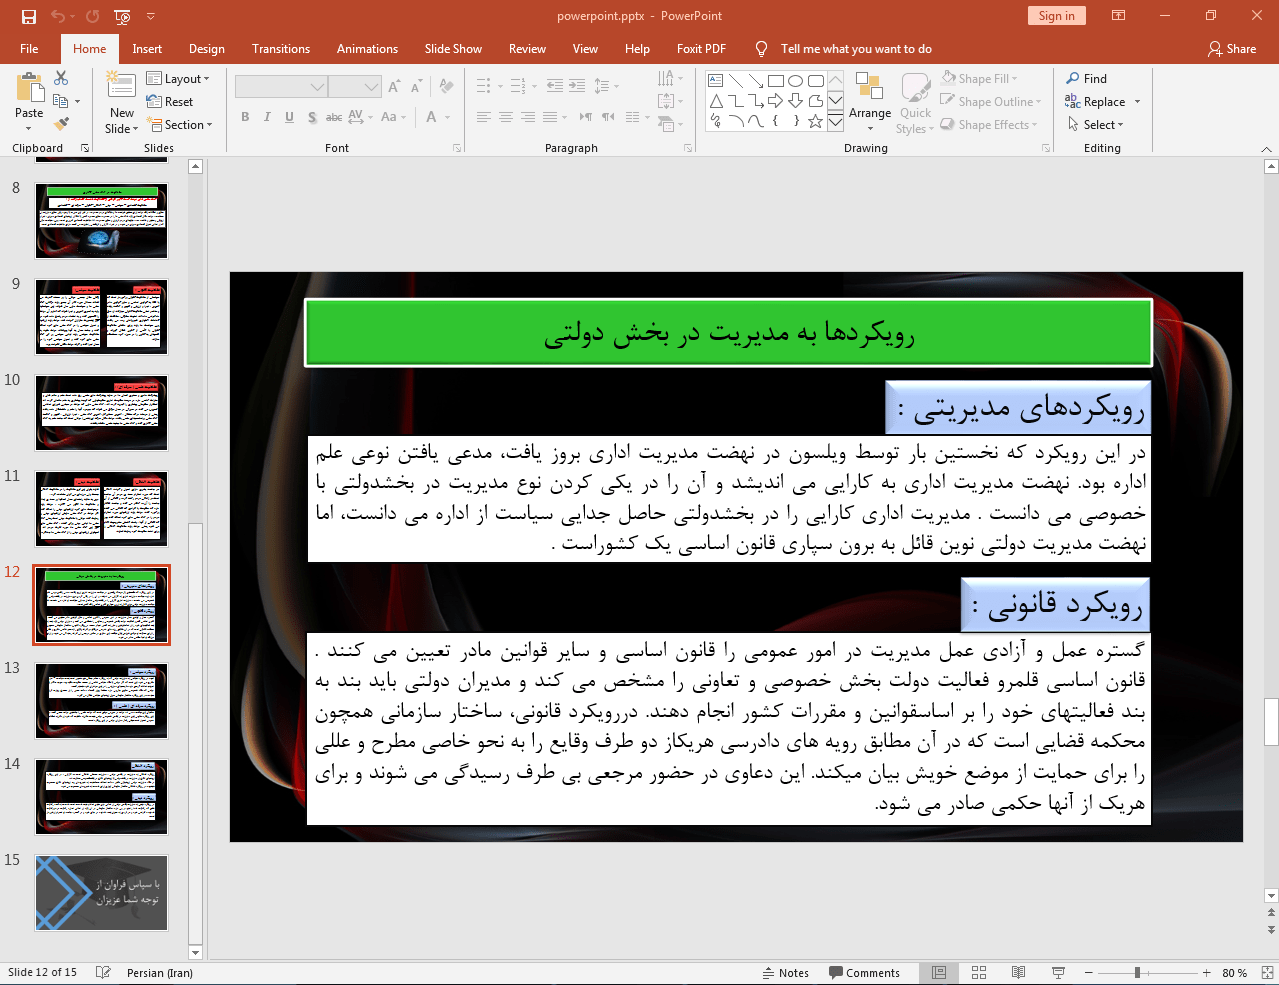Select the rectangle shape in gallery
Screen dimensions: 1279x985
(x=776, y=81)
